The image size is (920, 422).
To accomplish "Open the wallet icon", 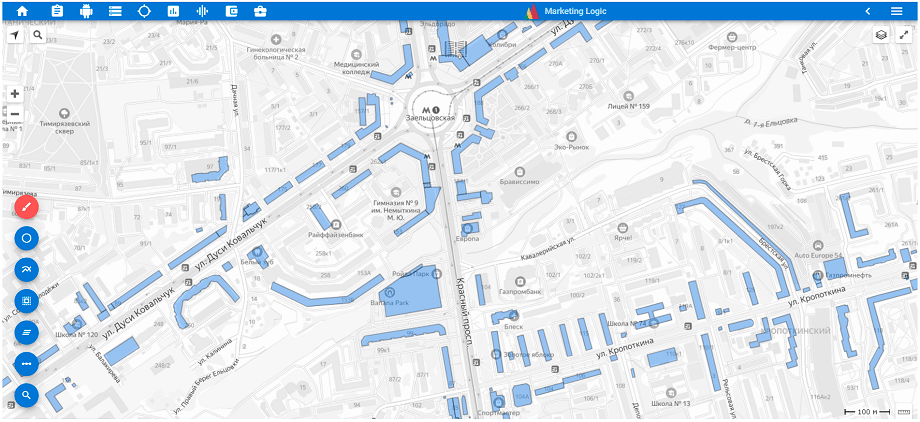I will [231, 11].
